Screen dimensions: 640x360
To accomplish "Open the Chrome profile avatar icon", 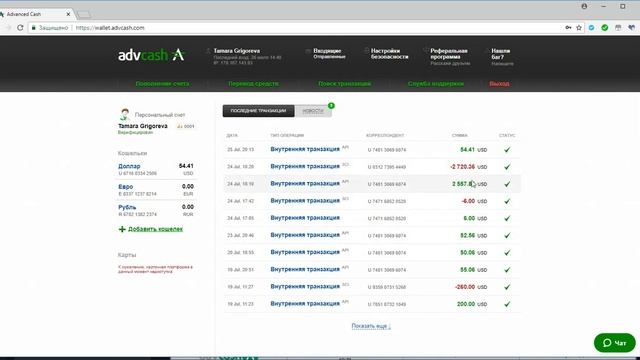I will pyautogui.click(x=584, y=6).
